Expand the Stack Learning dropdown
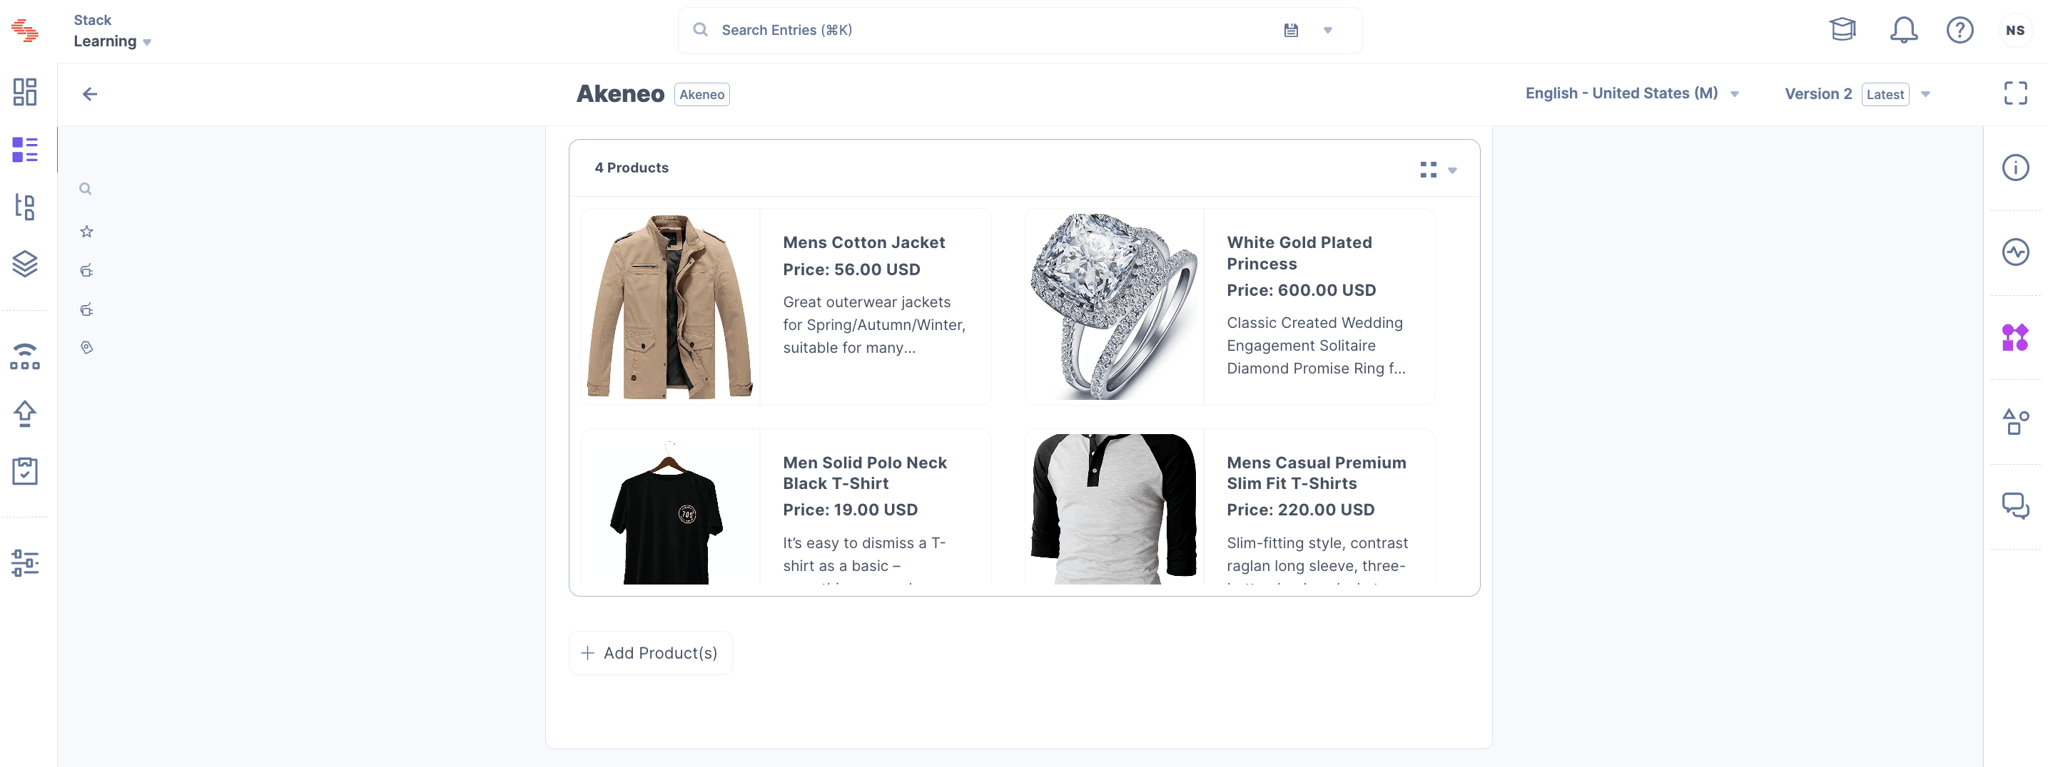2048x767 pixels. 113,31
